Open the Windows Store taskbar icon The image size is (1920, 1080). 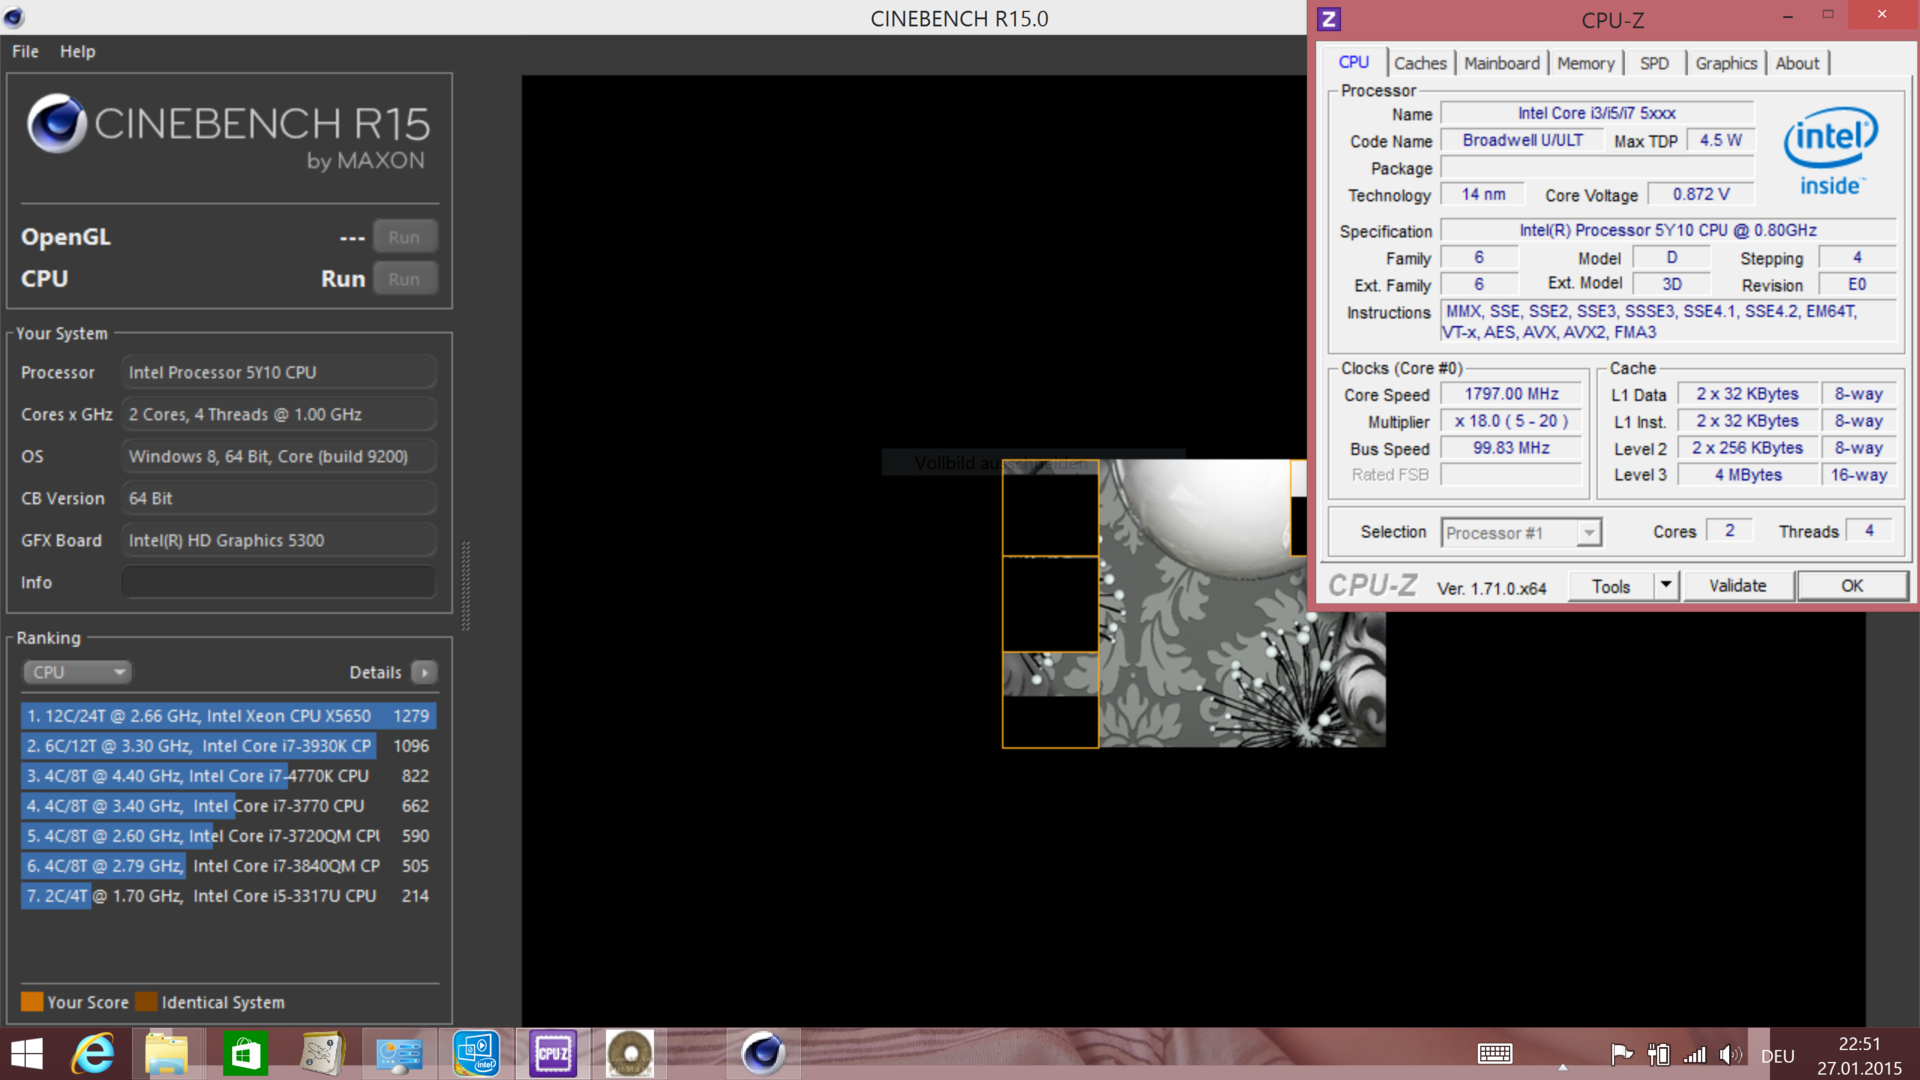[x=245, y=1054]
